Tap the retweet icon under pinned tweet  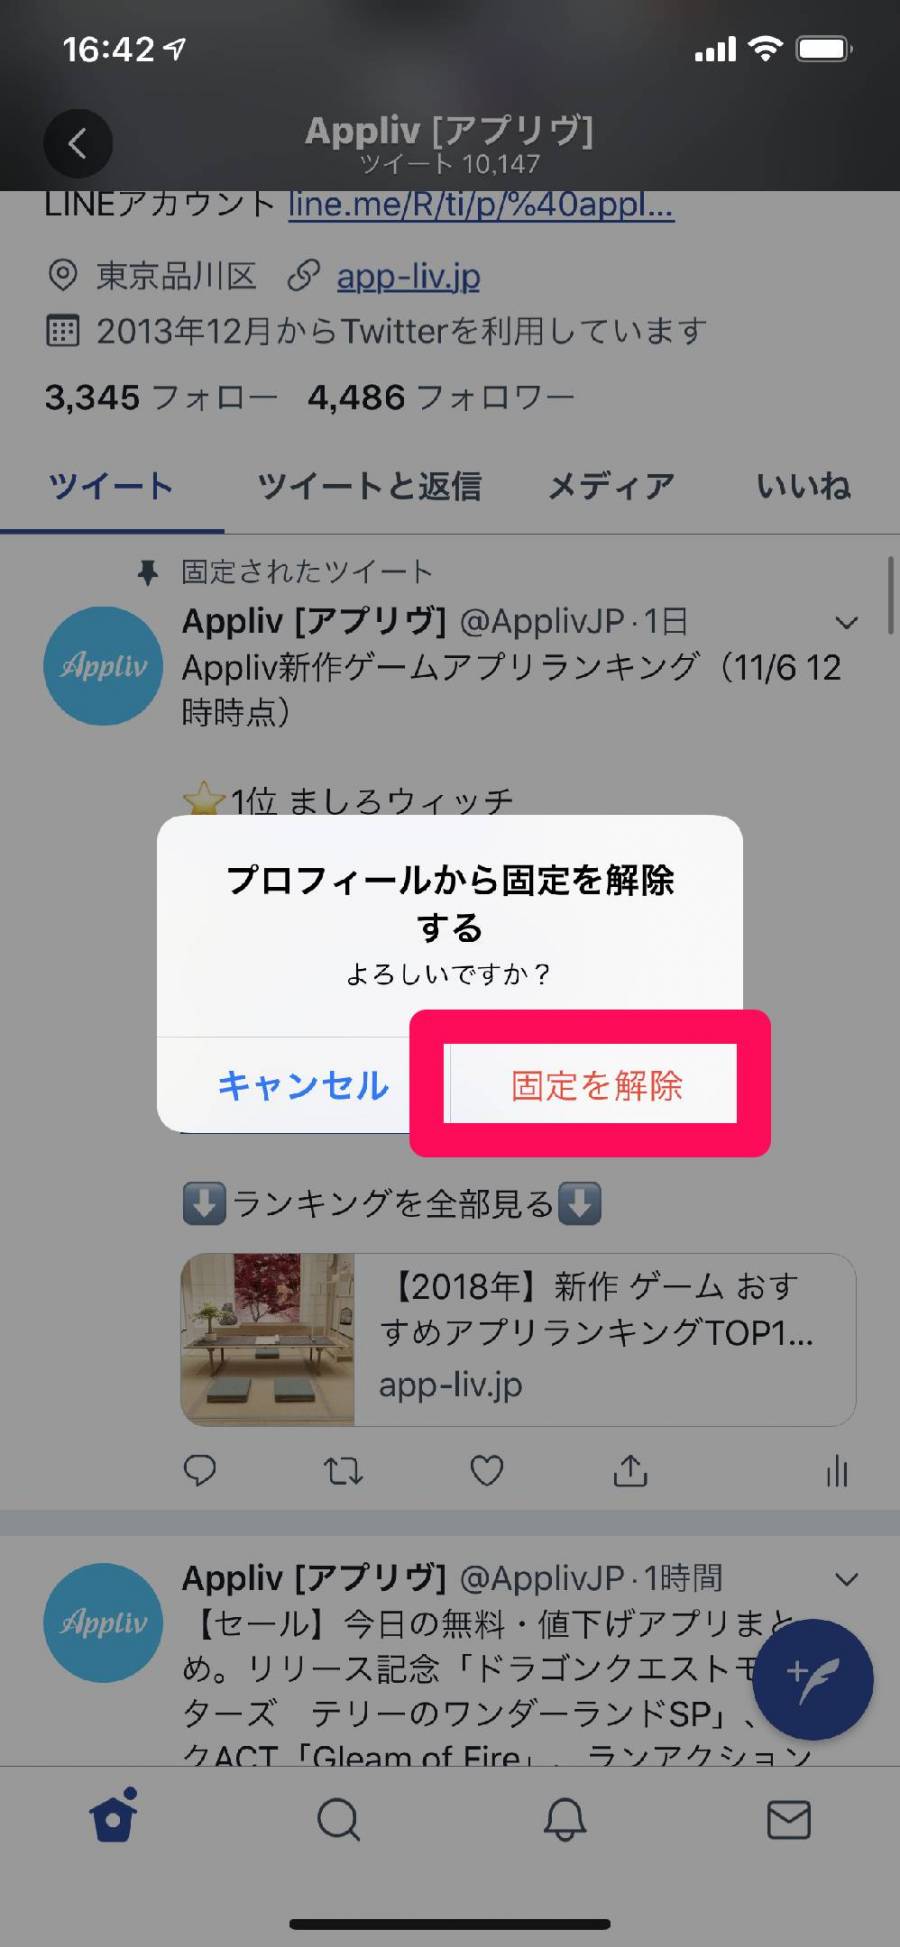coord(343,1471)
